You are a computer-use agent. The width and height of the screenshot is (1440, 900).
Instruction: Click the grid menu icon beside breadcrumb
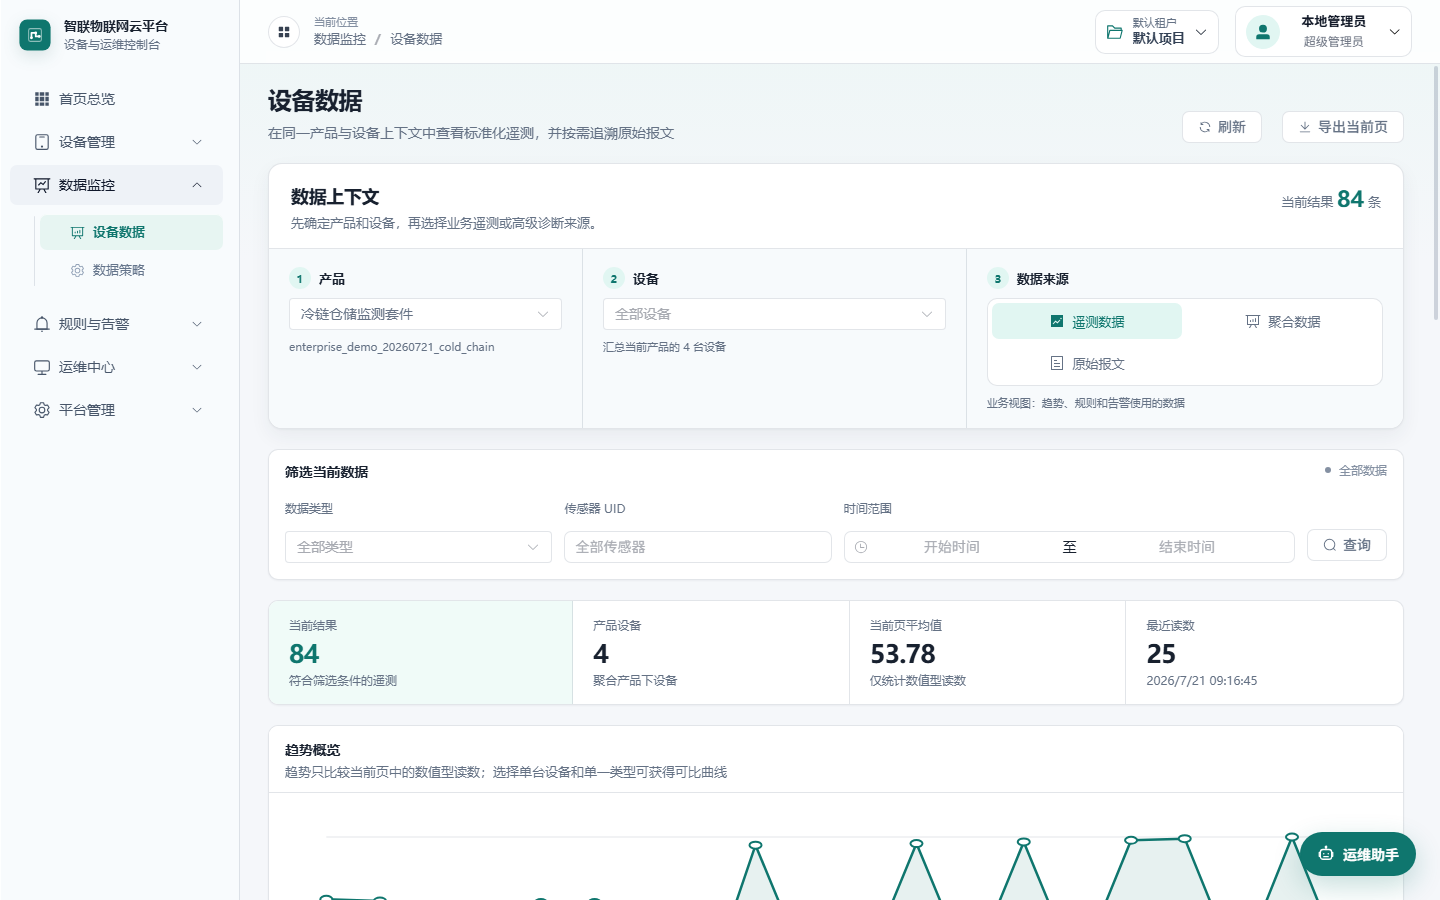point(284,32)
